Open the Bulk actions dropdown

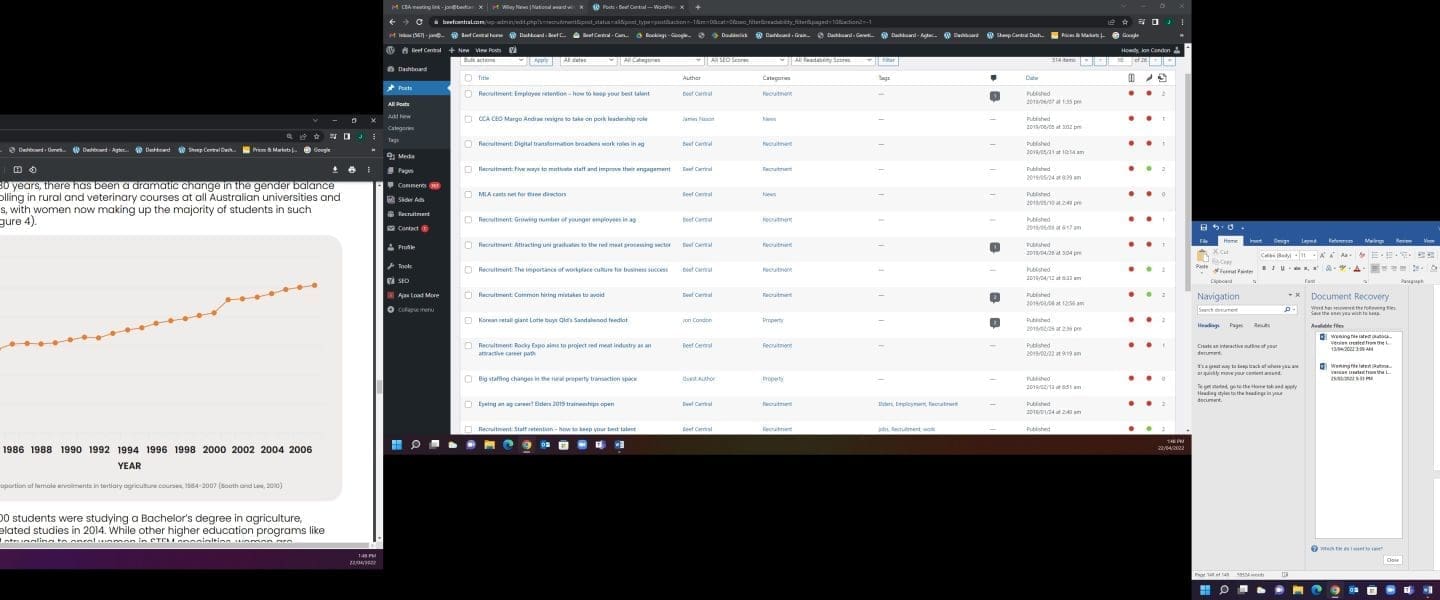[x=493, y=60]
